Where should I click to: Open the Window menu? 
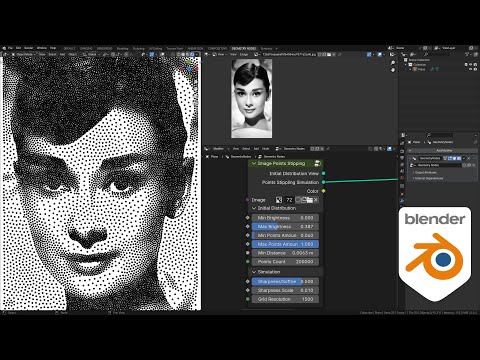click(x=42, y=48)
